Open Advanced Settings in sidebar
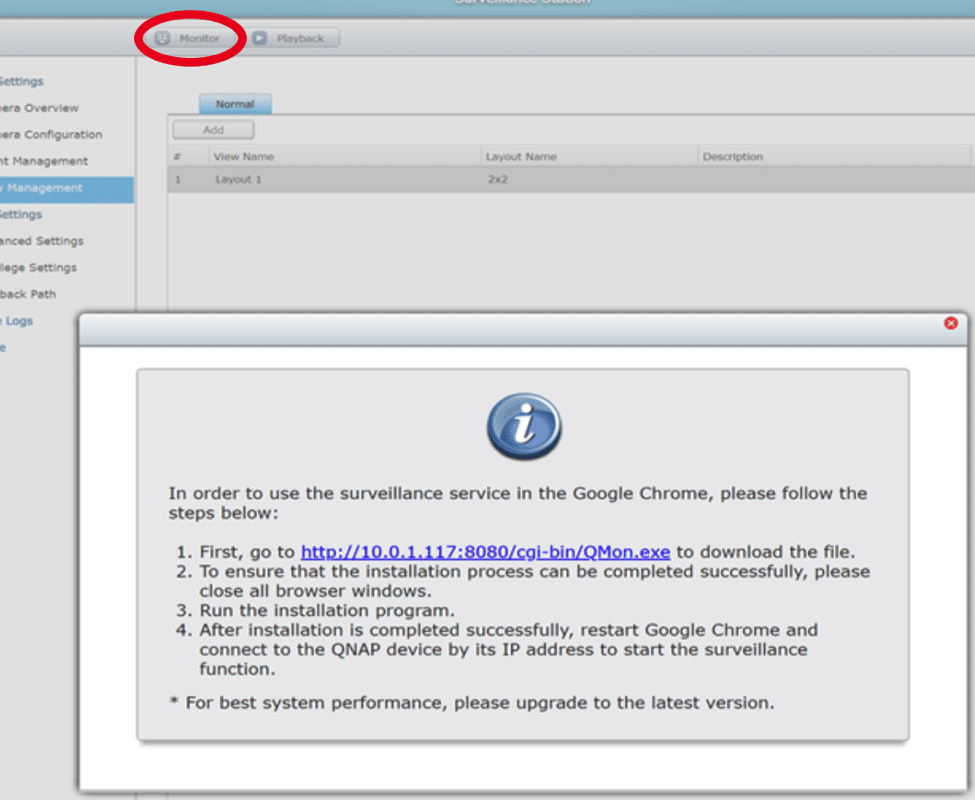 click(42, 241)
